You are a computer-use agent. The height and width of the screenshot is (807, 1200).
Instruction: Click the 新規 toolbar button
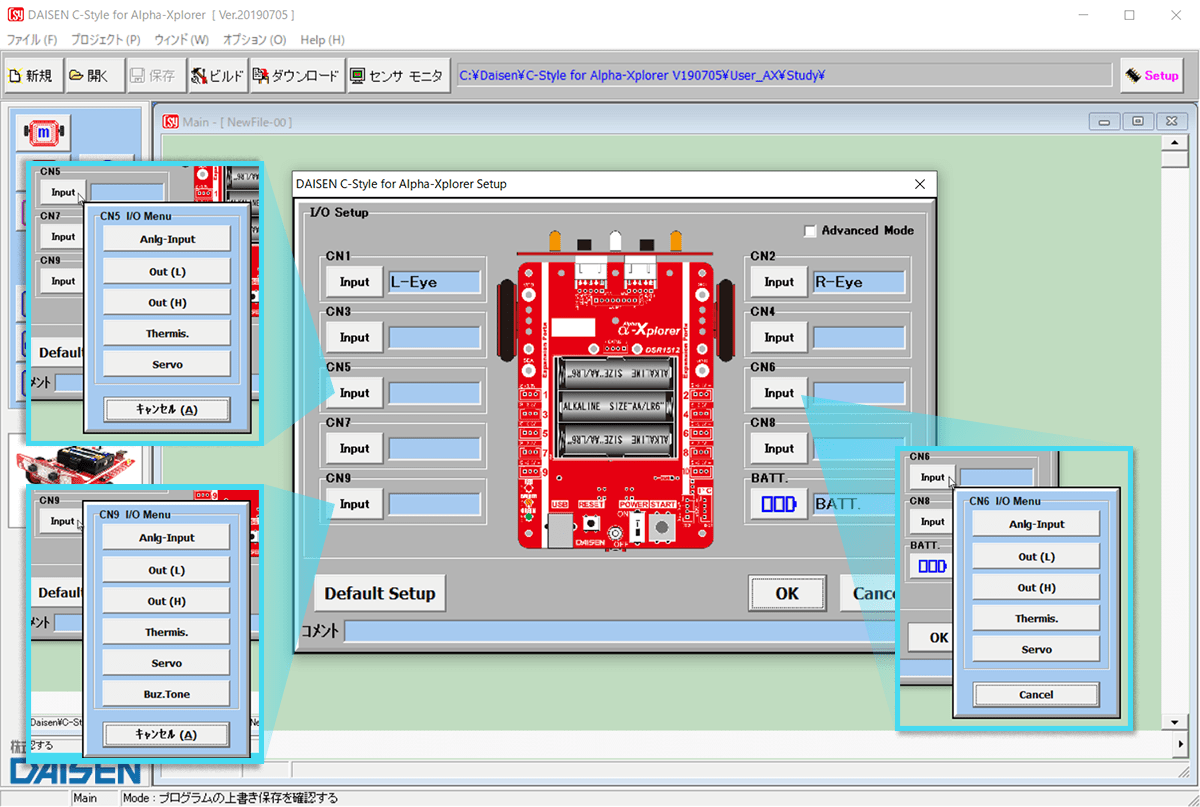coord(31,76)
